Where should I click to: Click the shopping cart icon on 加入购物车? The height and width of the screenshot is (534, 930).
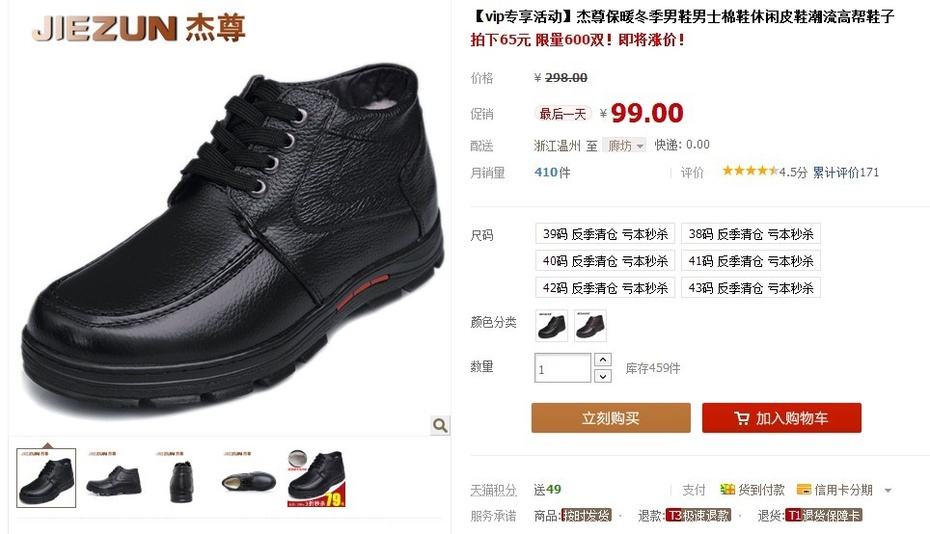(741, 418)
